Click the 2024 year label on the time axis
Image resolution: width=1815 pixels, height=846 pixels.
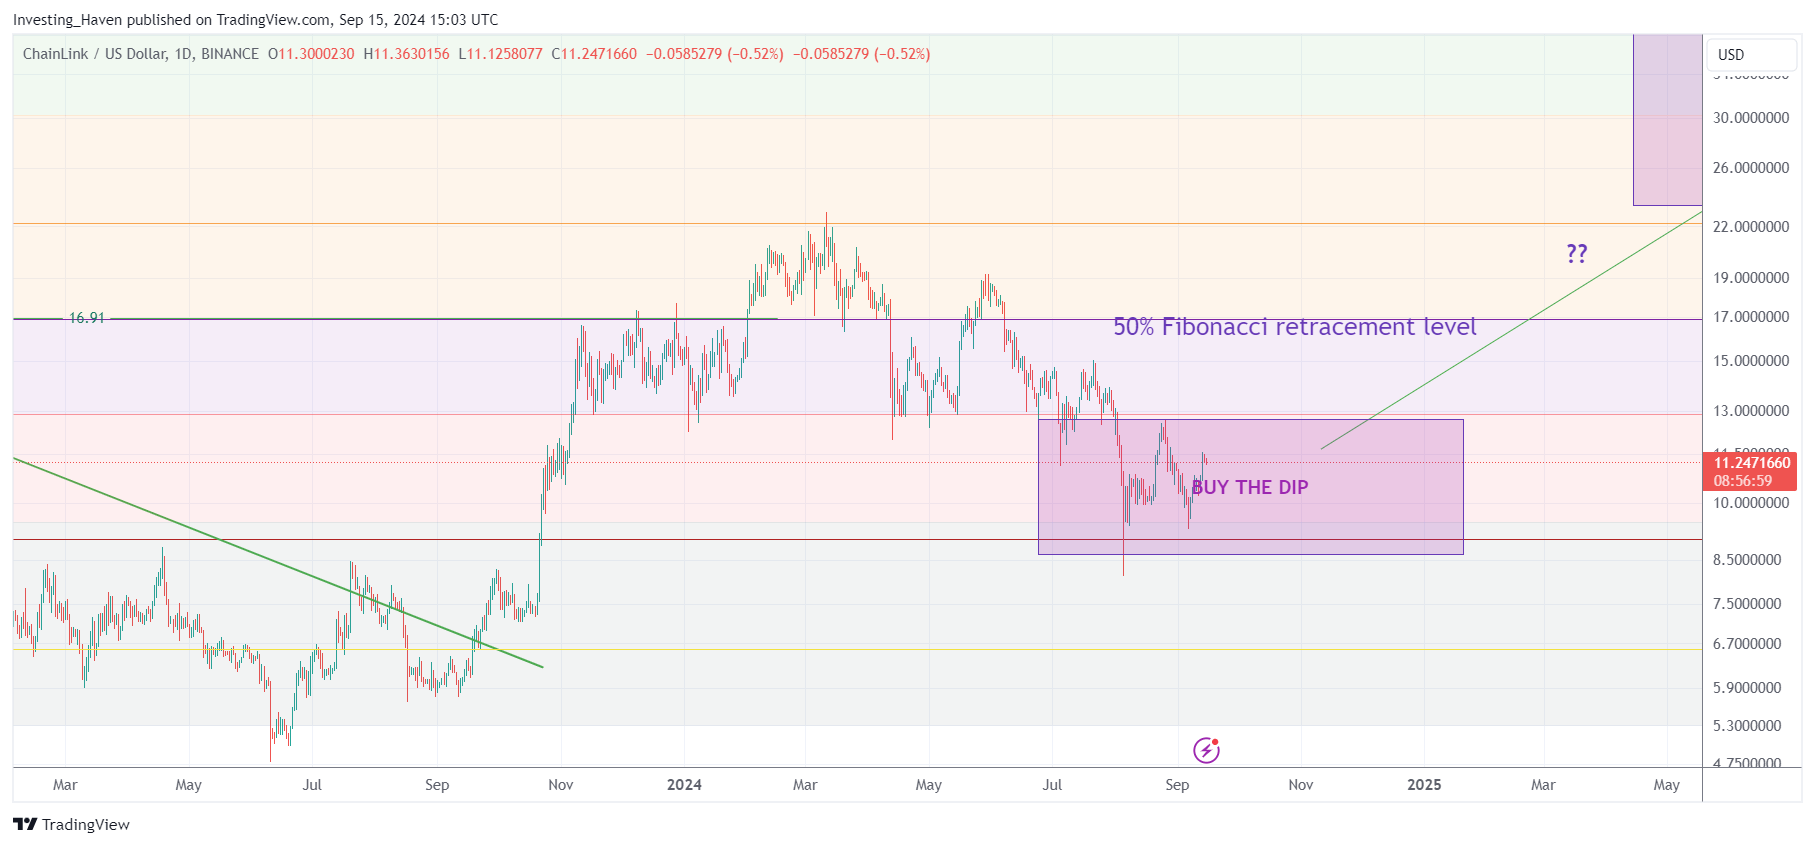(x=684, y=785)
